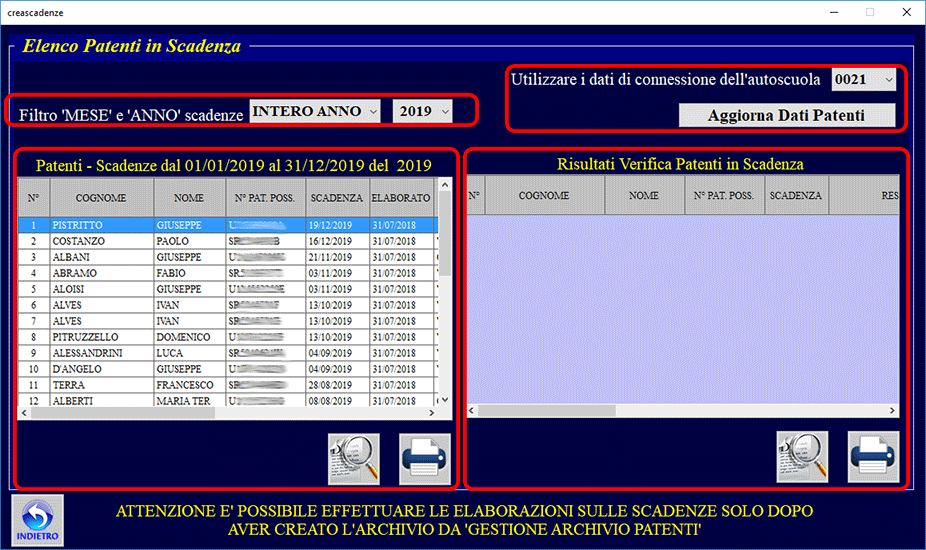Click Risultati table horizontal scrollbar left arrow
The height and width of the screenshot is (550, 926).
click(471, 410)
